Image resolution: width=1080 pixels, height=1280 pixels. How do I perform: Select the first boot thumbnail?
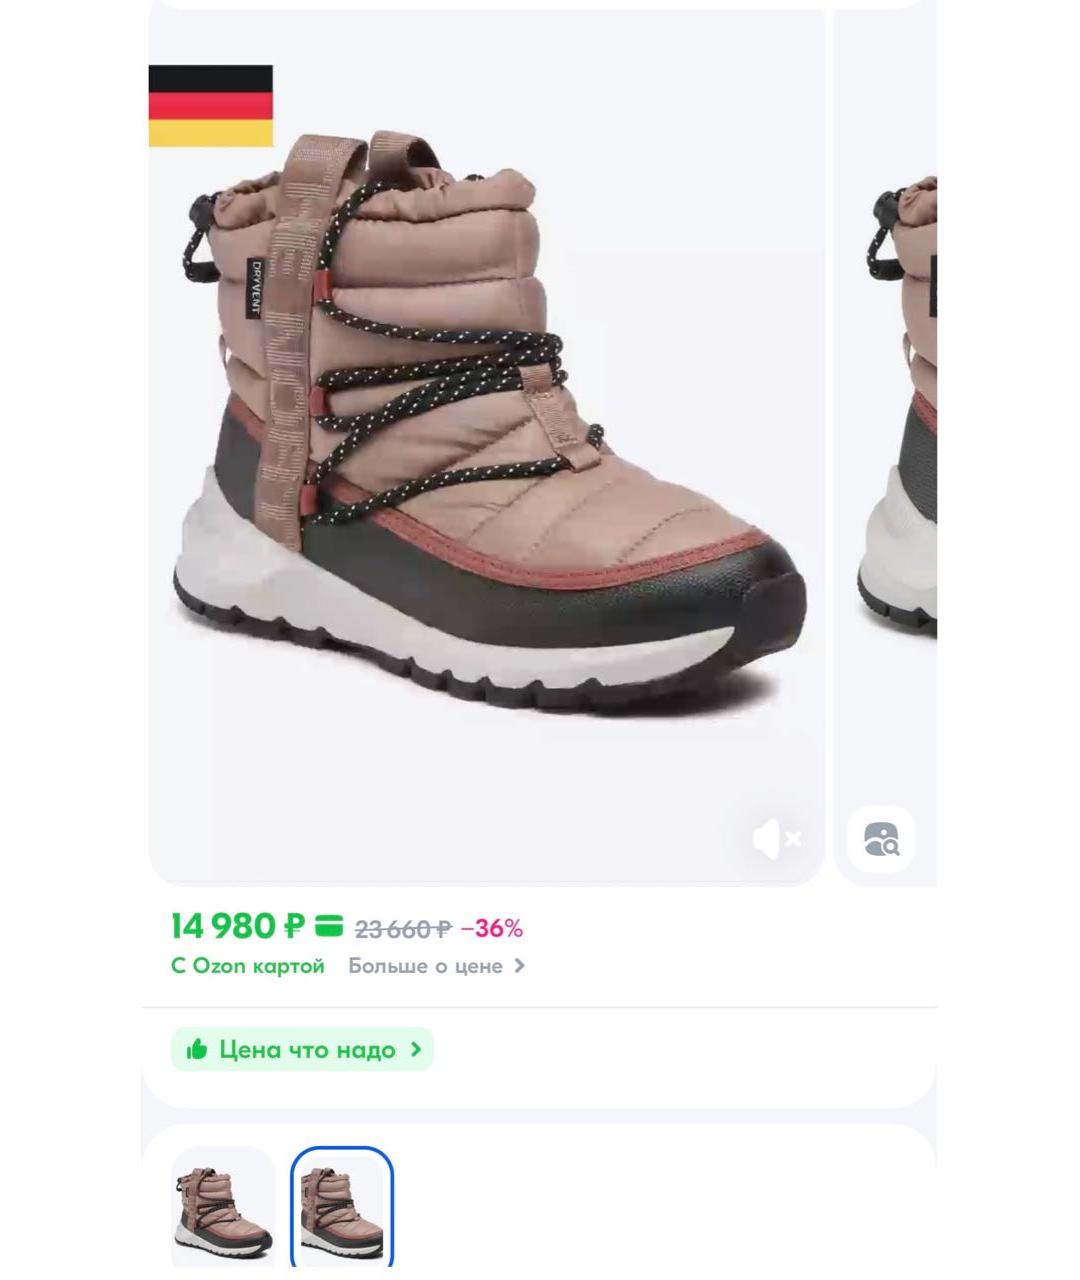(222, 1206)
